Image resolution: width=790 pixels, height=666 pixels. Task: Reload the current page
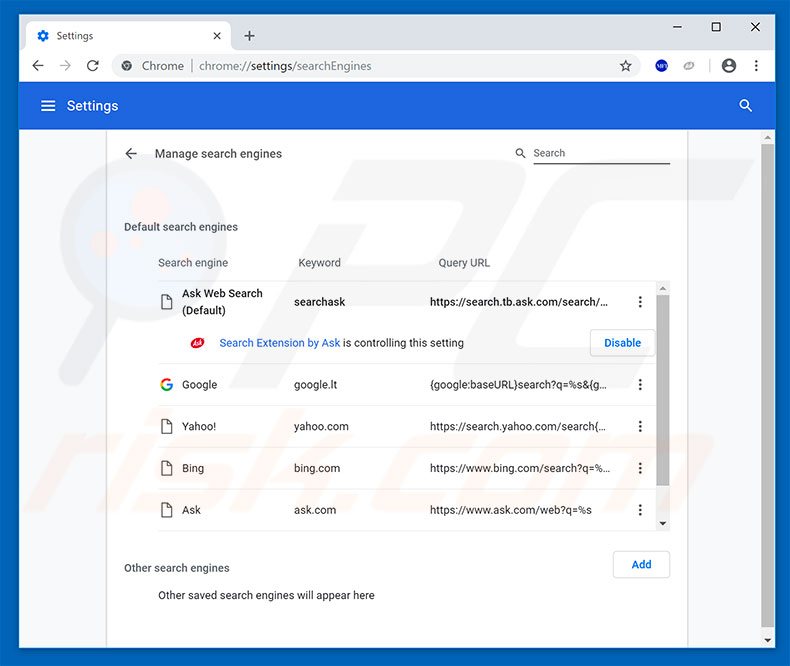(93, 65)
